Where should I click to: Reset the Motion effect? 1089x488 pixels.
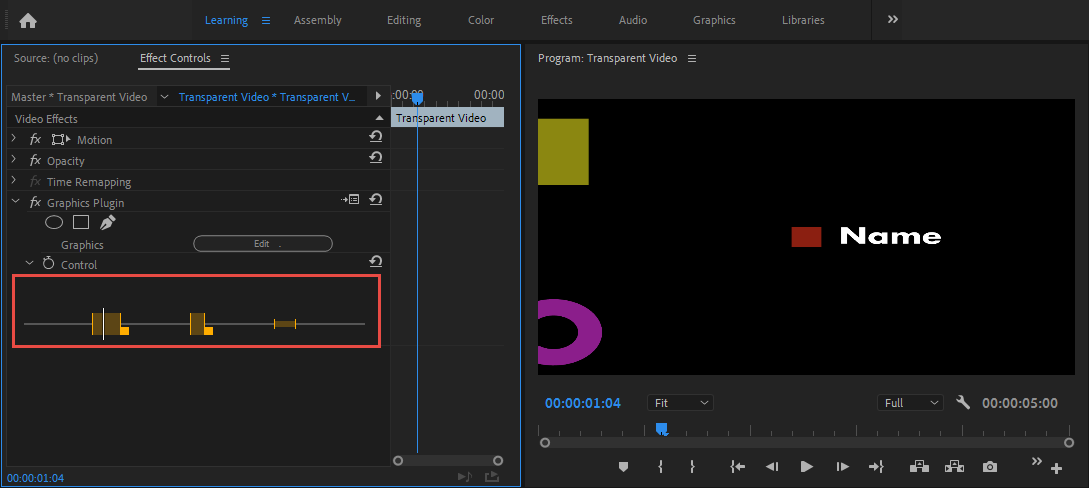tap(376, 137)
